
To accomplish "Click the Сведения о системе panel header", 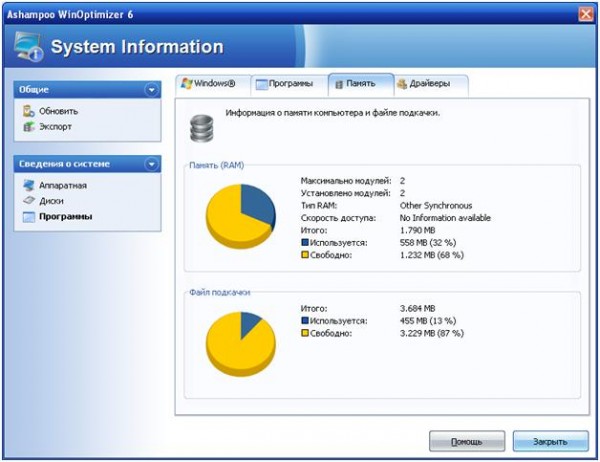I will [87, 164].
